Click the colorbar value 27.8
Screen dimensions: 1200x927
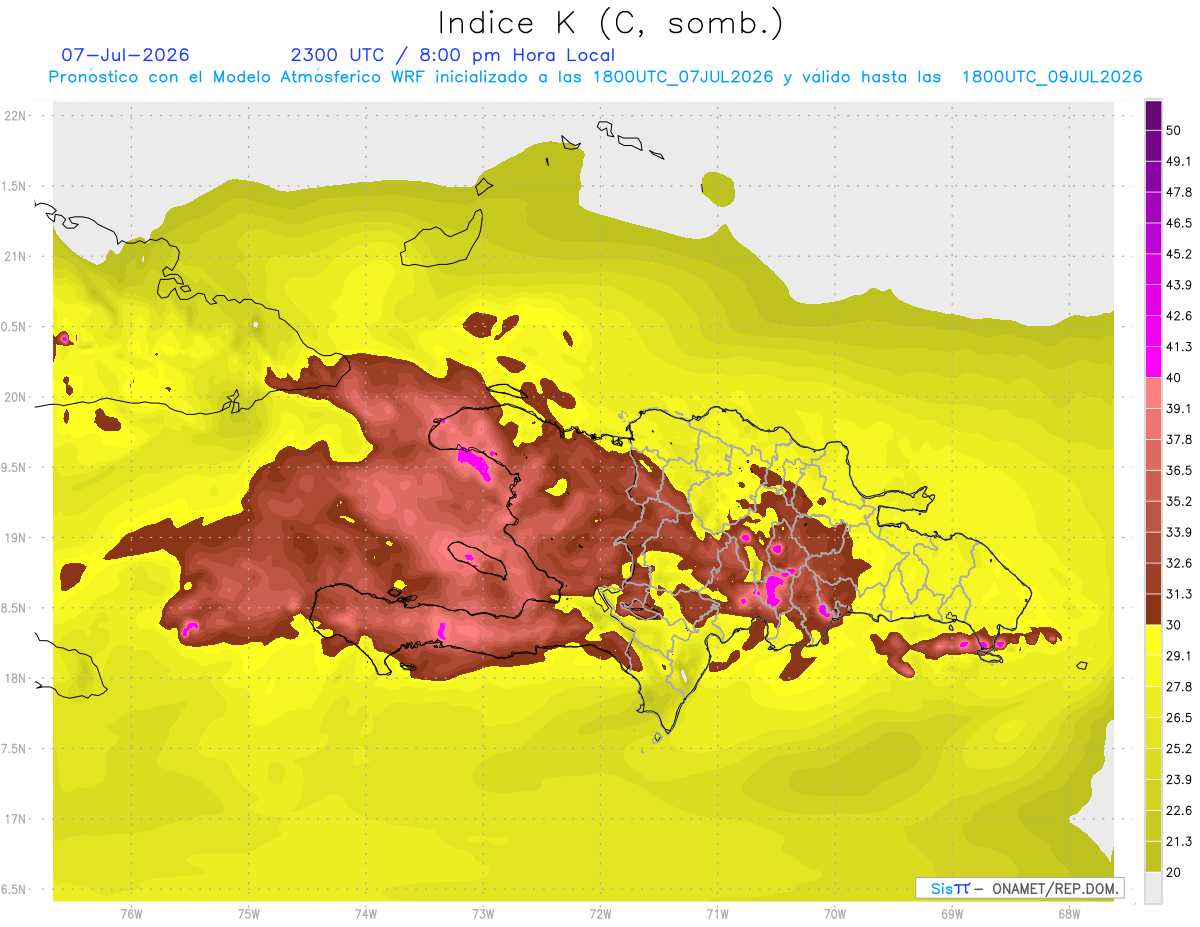(1178, 687)
